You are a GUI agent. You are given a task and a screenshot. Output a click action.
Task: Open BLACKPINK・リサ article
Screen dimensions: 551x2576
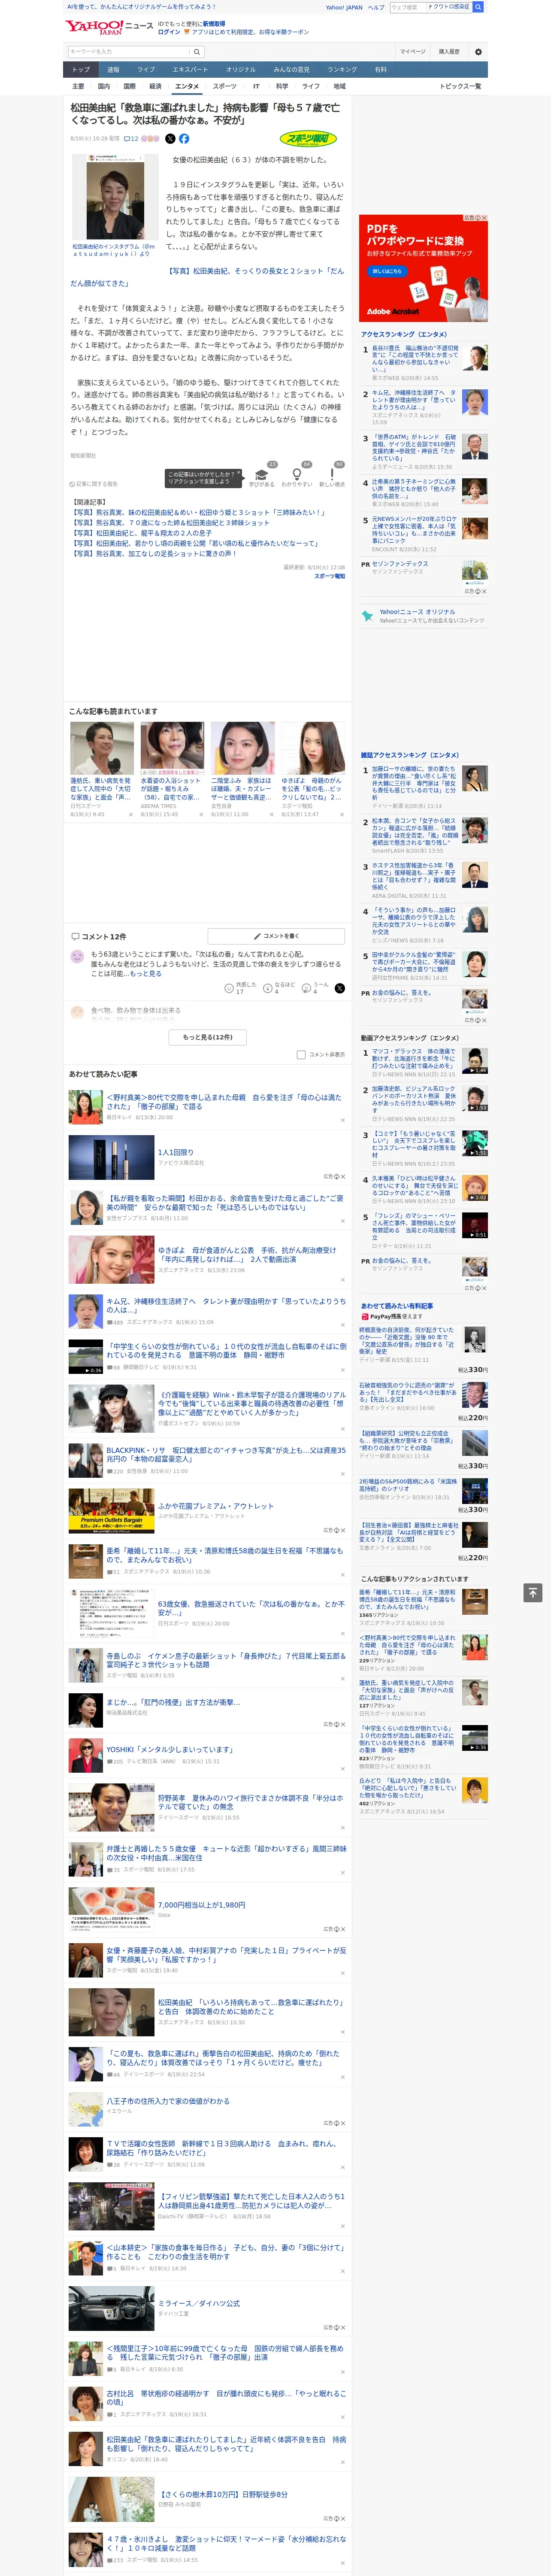tap(226, 1454)
